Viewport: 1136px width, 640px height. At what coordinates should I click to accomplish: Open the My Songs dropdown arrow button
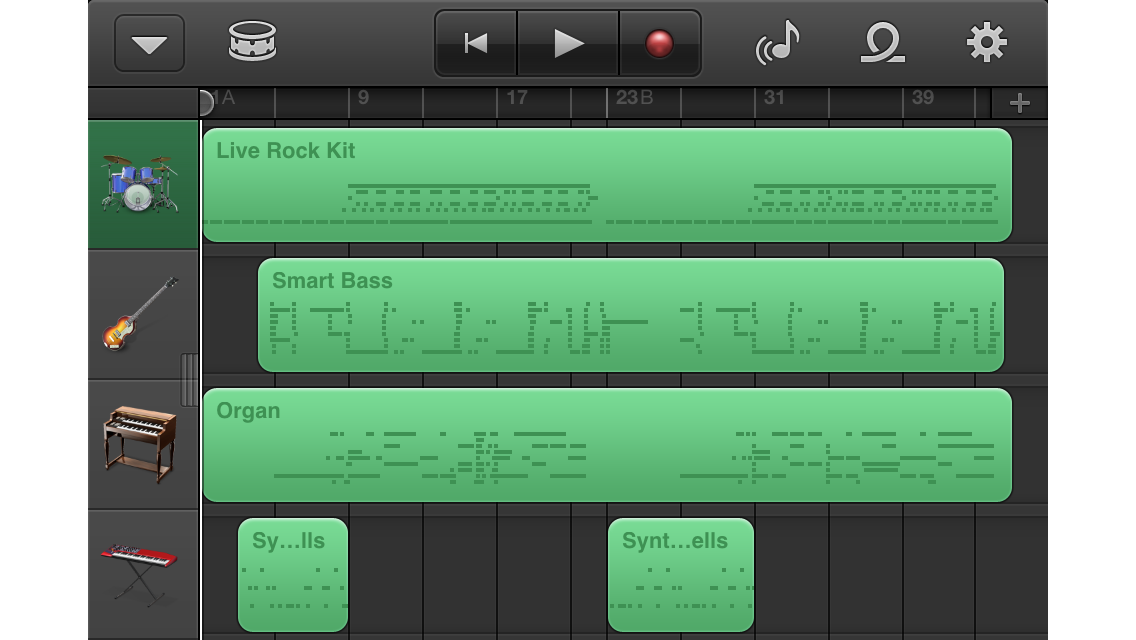click(149, 43)
